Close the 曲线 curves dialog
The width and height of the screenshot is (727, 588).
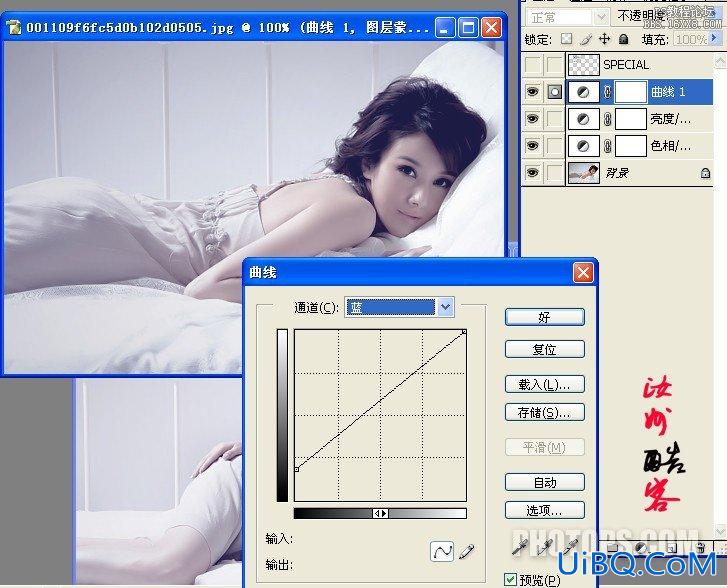coord(583,273)
